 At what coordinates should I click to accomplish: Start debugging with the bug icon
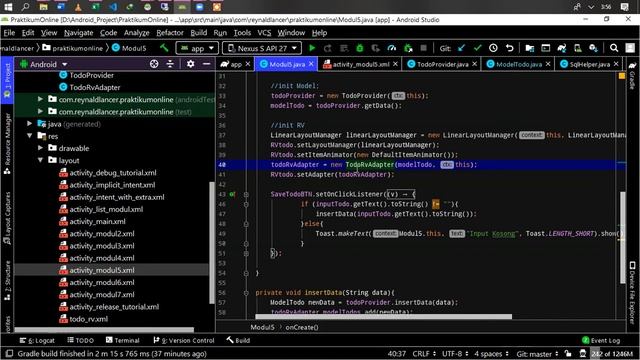[360, 48]
